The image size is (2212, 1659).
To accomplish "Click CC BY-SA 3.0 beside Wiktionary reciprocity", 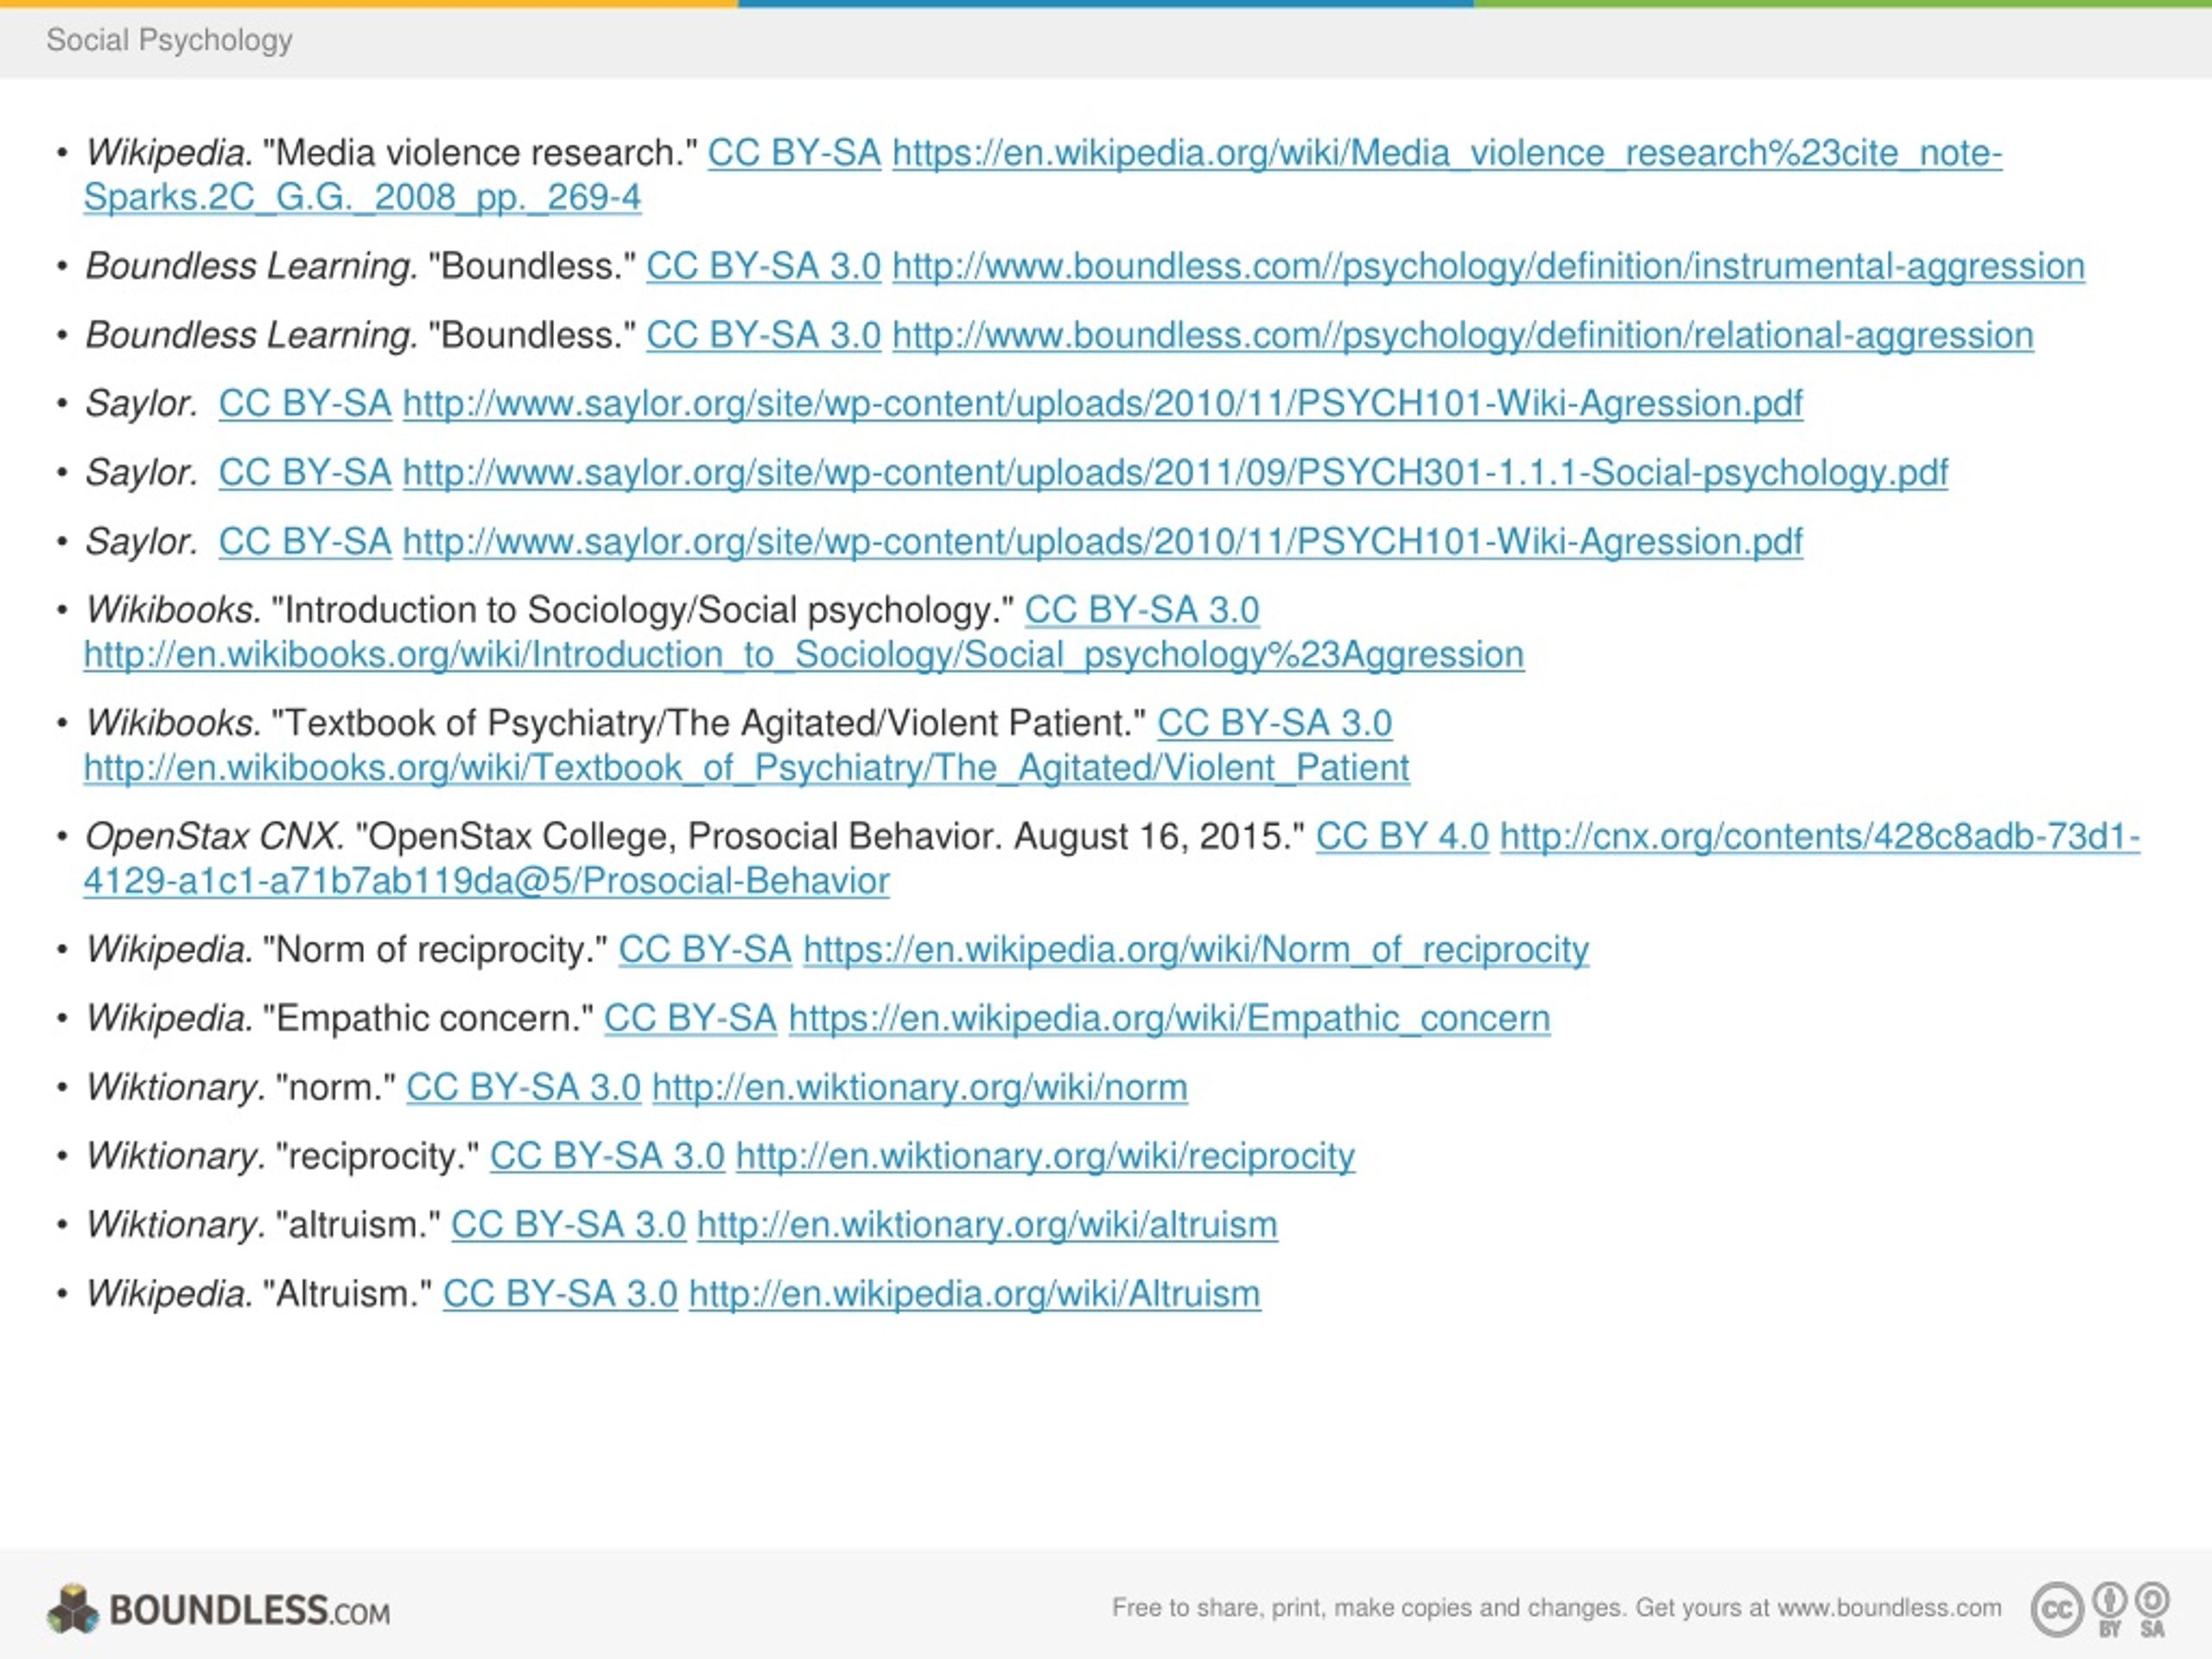I will [607, 1157].
